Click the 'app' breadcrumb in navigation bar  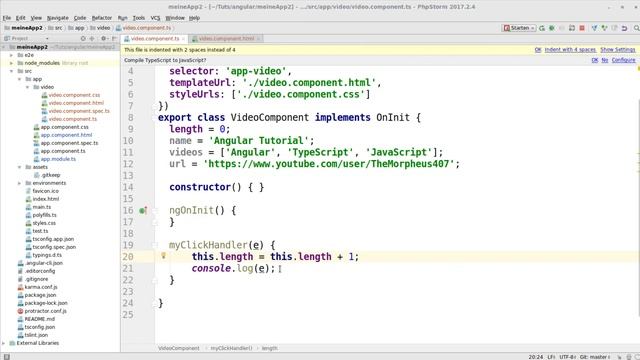[x=76, y=28]
